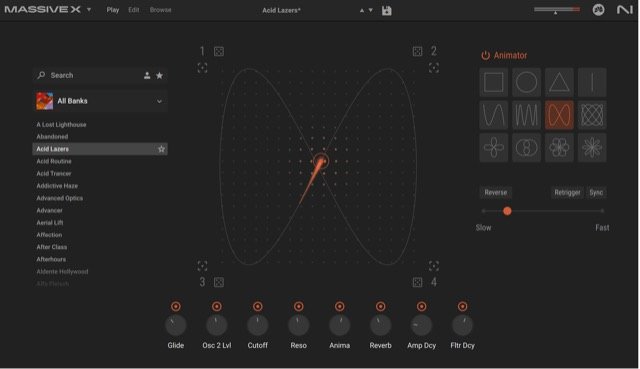Image resolution: width=640 pixels, height=369 pixels.
Task: Click the dice randomize icon for corner 1
Action: 219,51
